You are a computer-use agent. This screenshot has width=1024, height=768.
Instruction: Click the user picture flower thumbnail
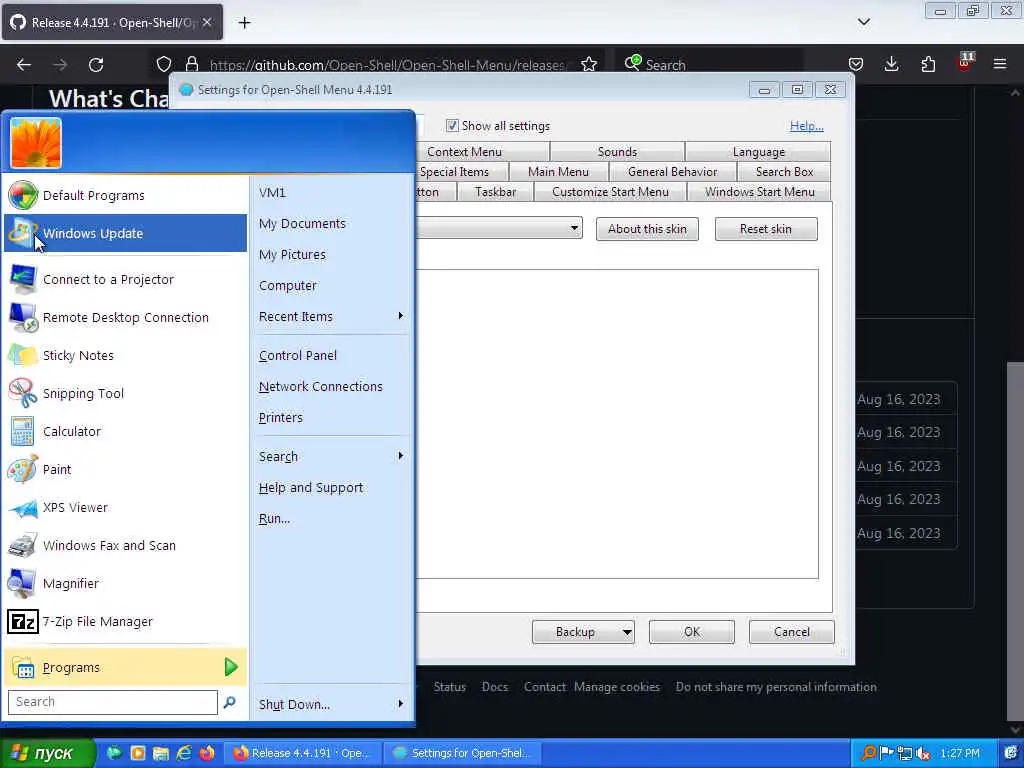pyautogui.click(x=36, y=143)
